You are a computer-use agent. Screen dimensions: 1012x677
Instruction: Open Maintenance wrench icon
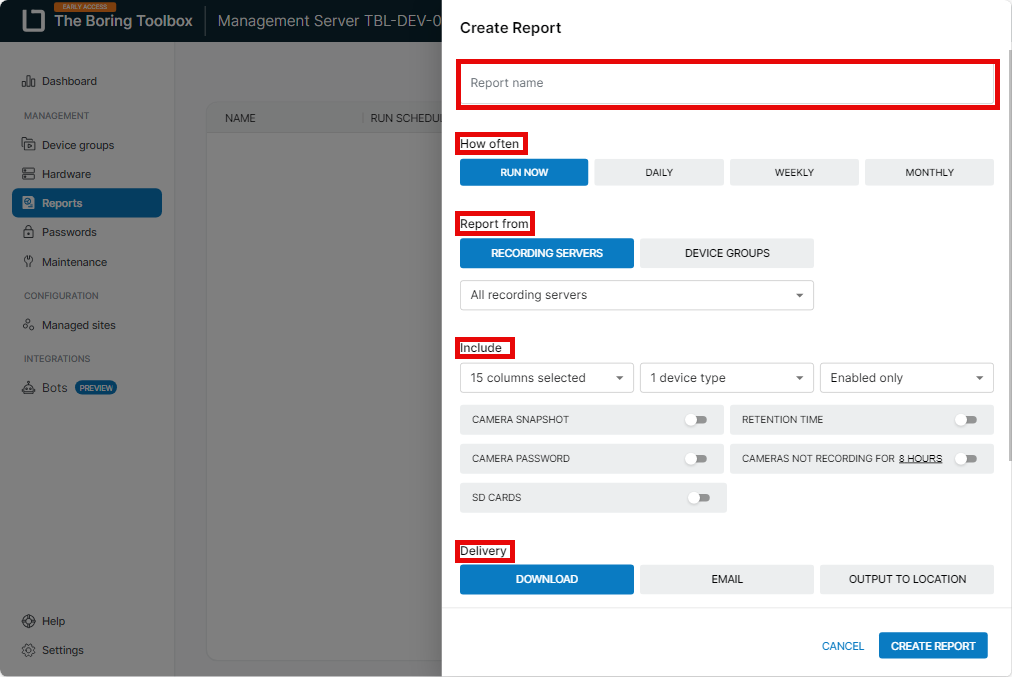[x=29, y=262]
